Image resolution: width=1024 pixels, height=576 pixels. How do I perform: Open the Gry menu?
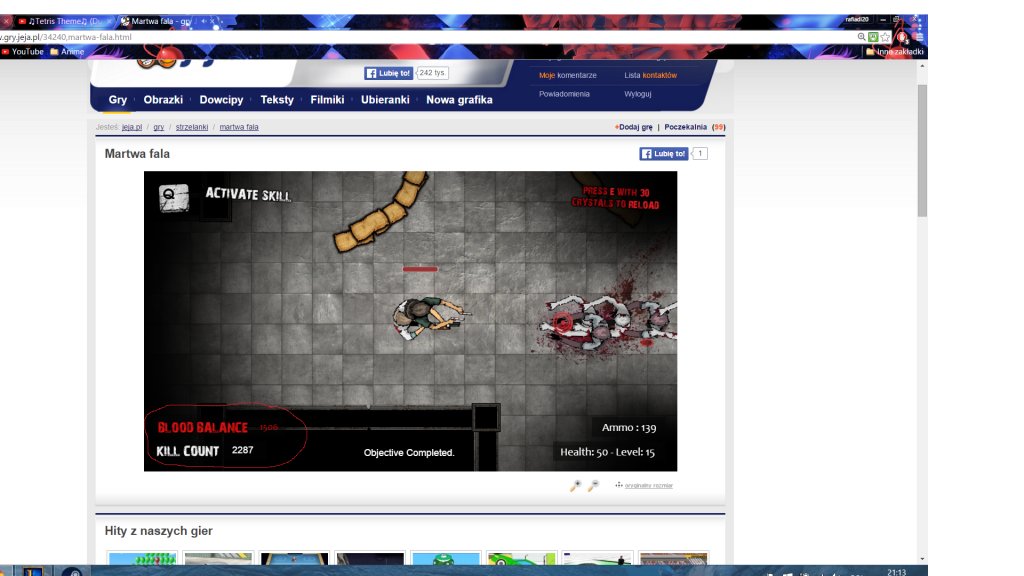[118, 100]
